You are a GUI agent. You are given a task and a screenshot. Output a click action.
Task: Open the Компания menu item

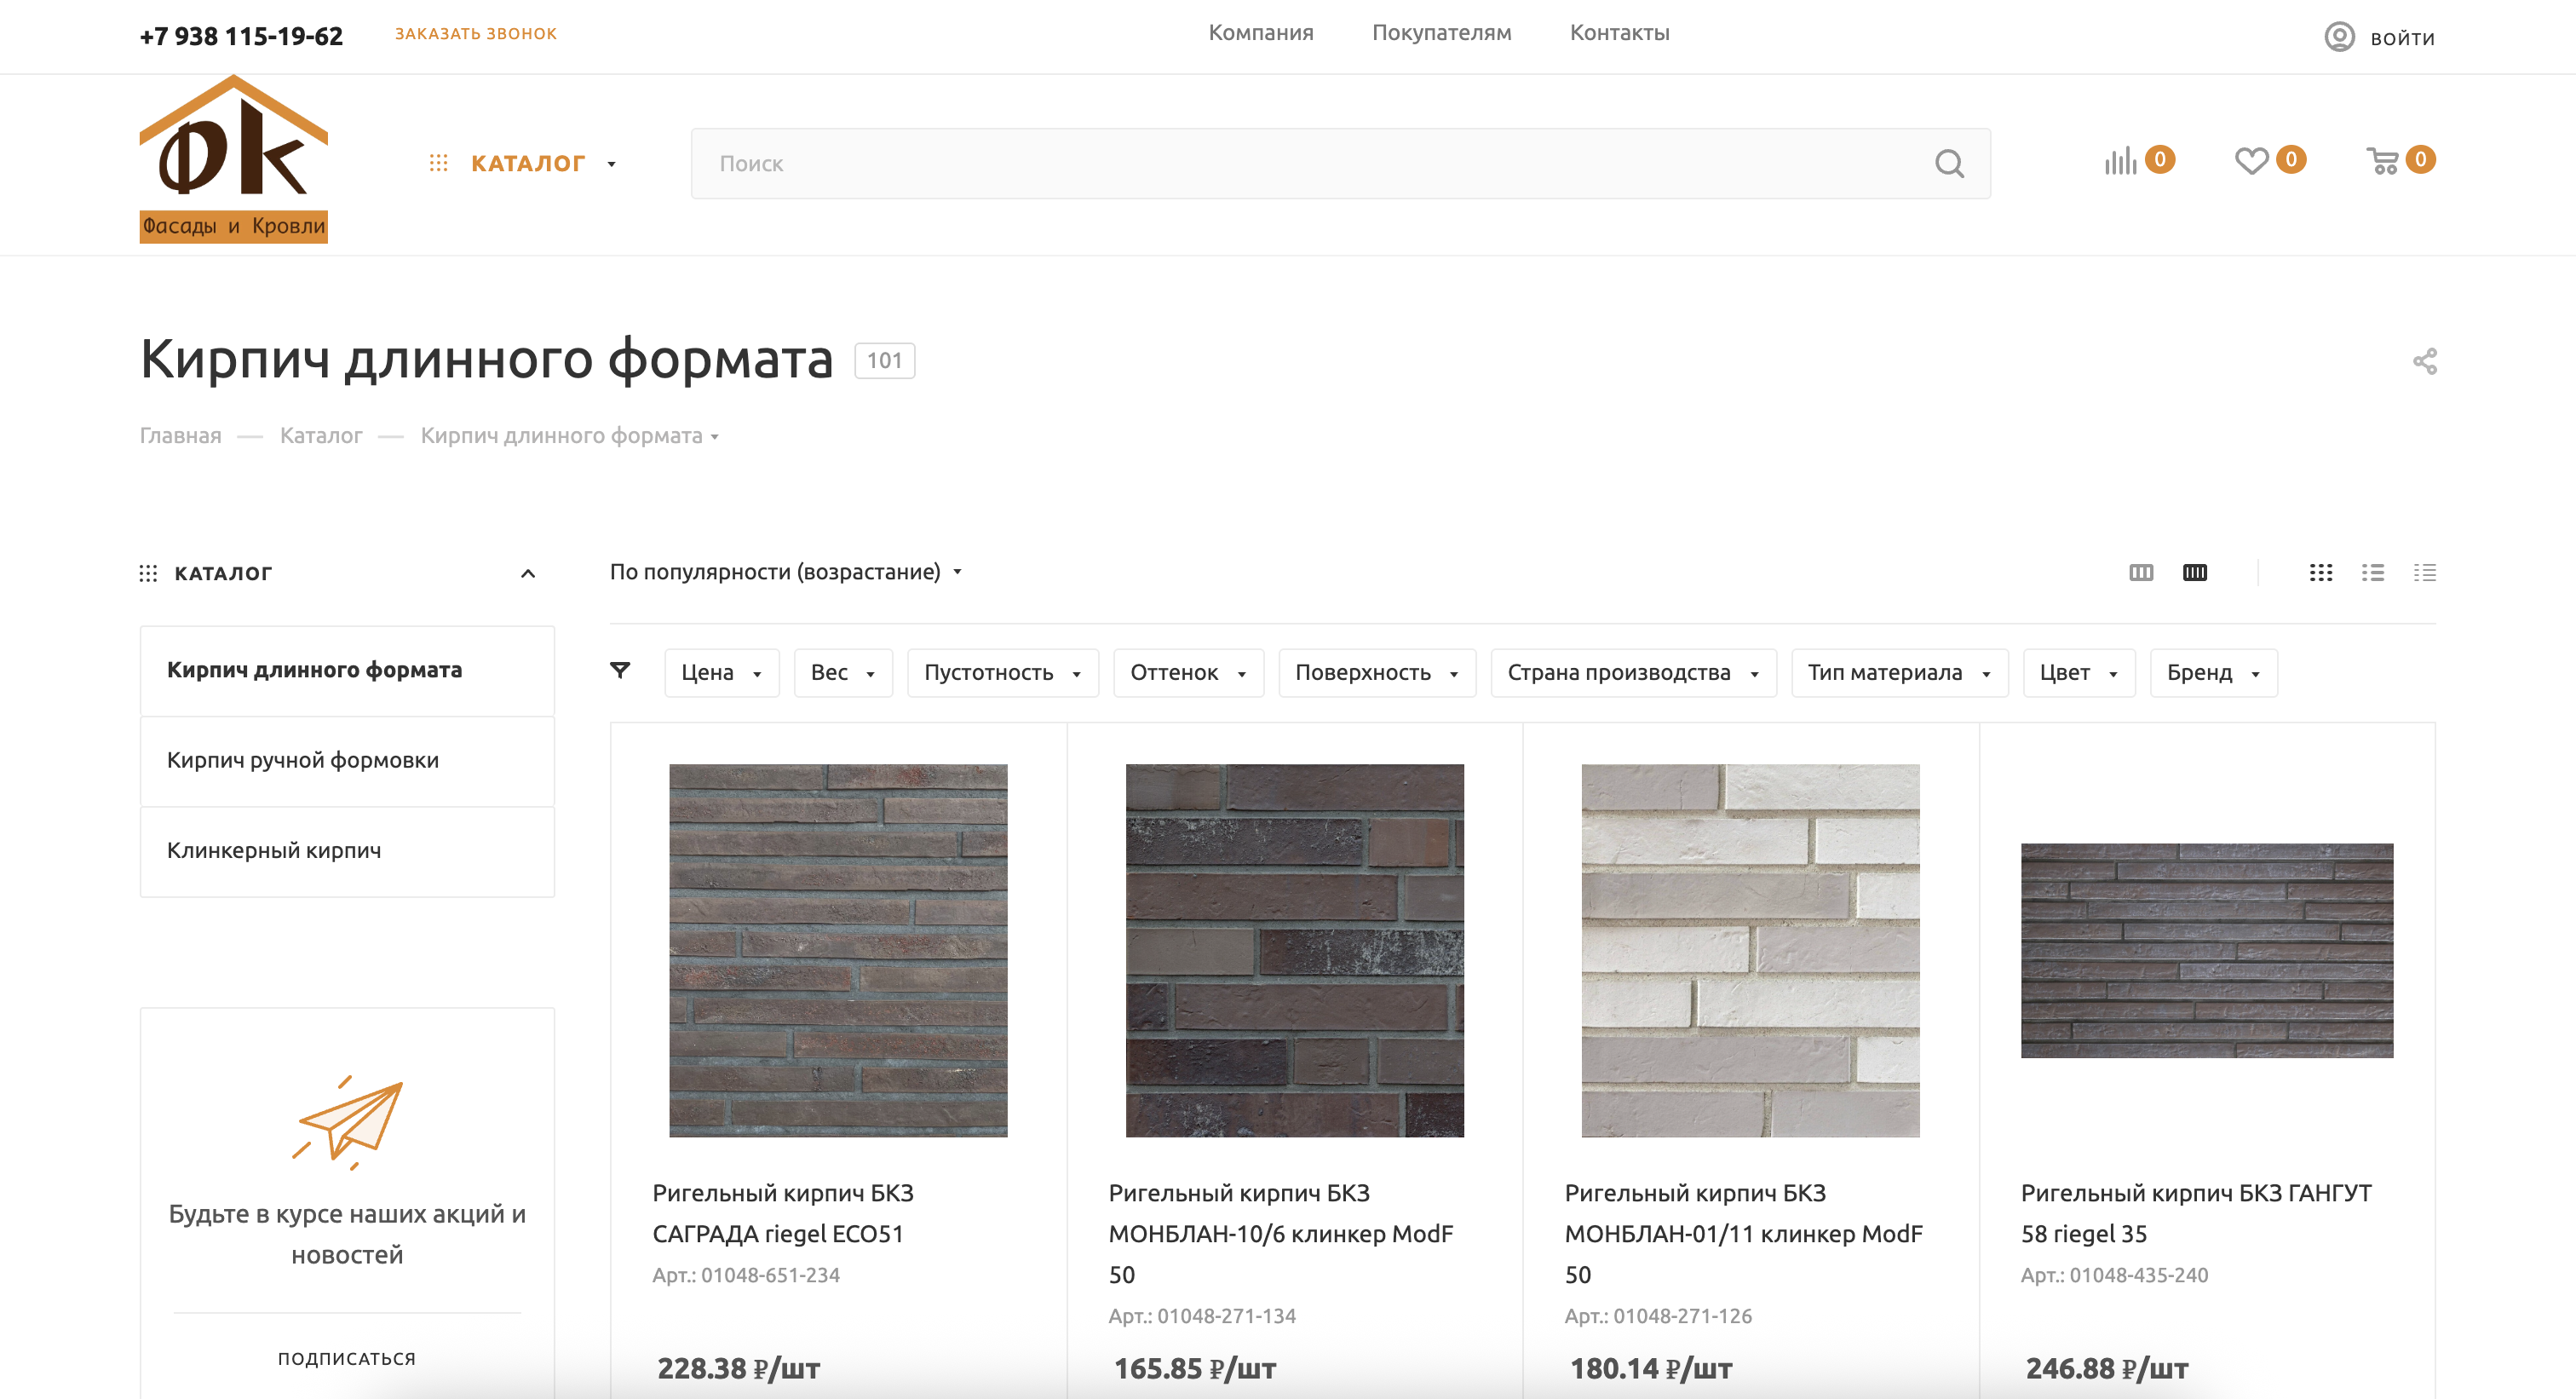(x=1260, y=33)
